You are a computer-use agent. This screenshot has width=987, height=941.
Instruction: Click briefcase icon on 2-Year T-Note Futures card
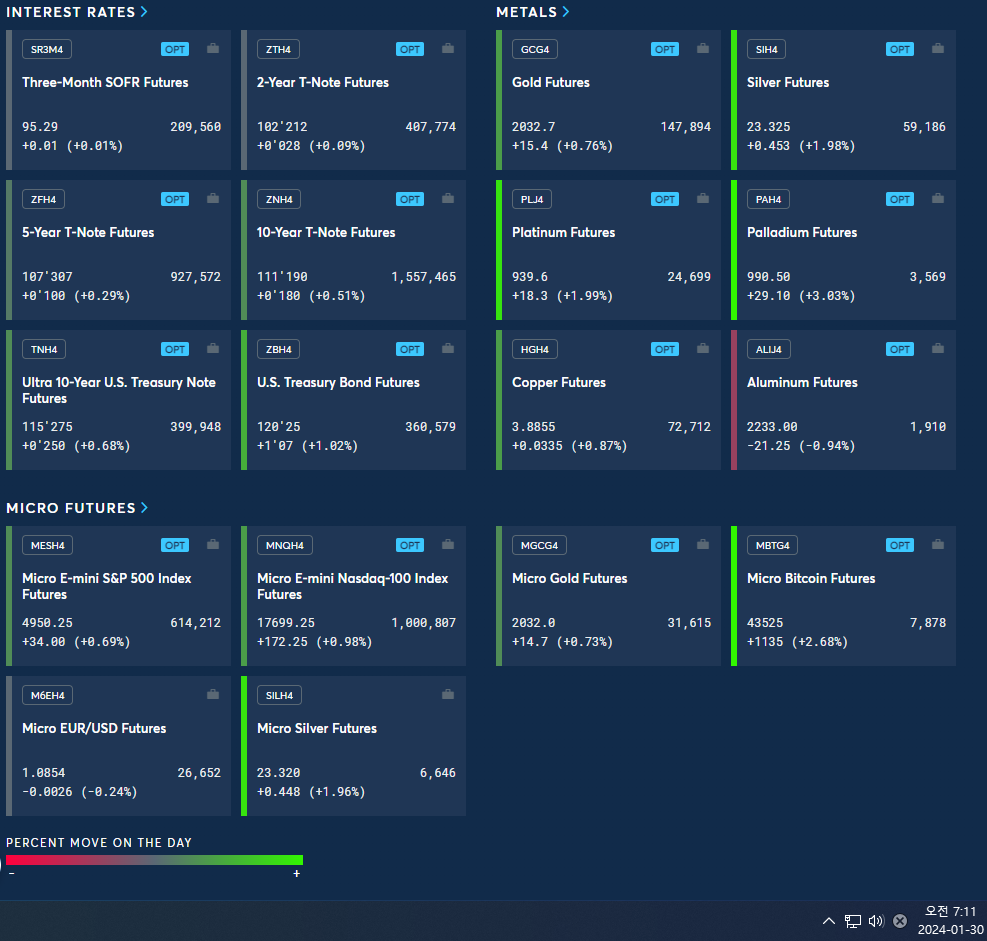448,48
